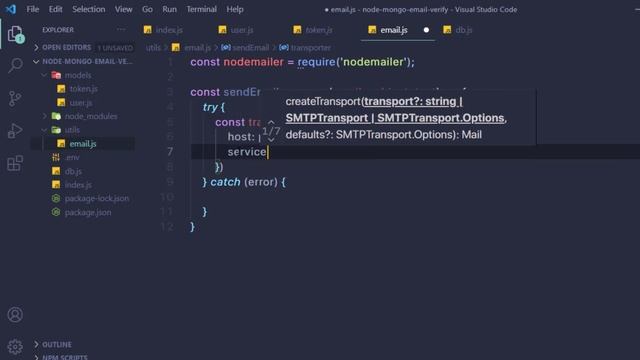Open package-lock.json in explorer
Image resolution: width=640 pixels, height=360 pixels.
coord(96,198)
